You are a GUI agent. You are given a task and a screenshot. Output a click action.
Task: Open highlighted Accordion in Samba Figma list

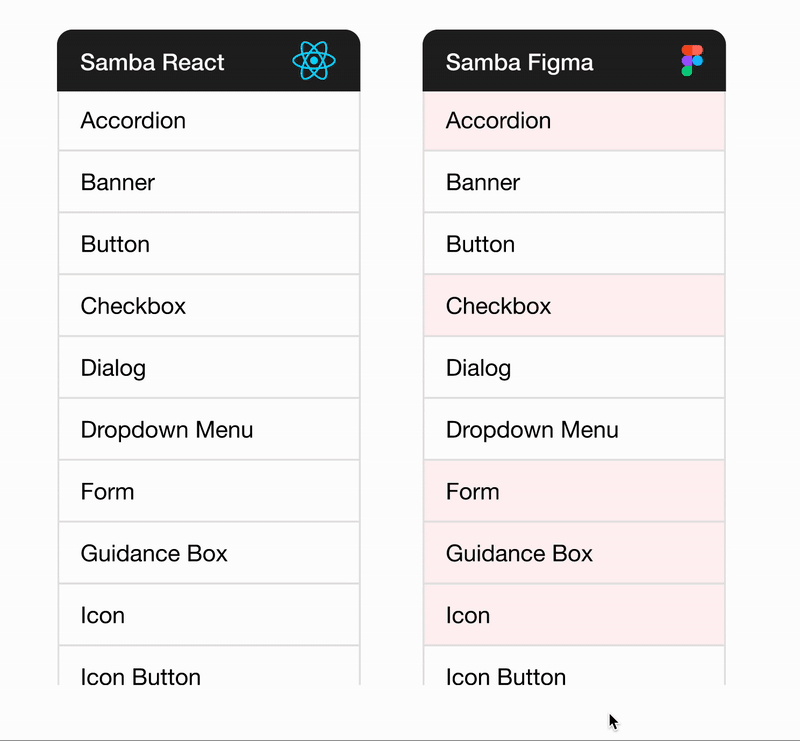tap(574, 121)
